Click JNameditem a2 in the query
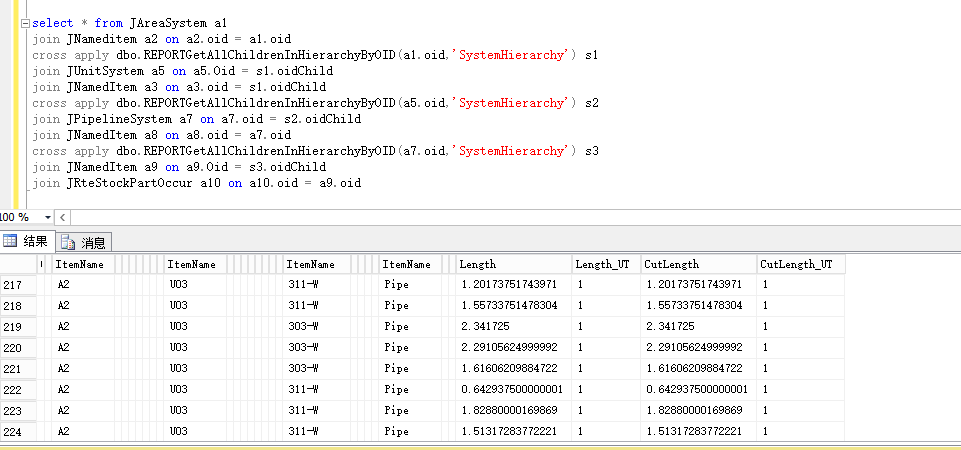961x450 pixels. 112,39
